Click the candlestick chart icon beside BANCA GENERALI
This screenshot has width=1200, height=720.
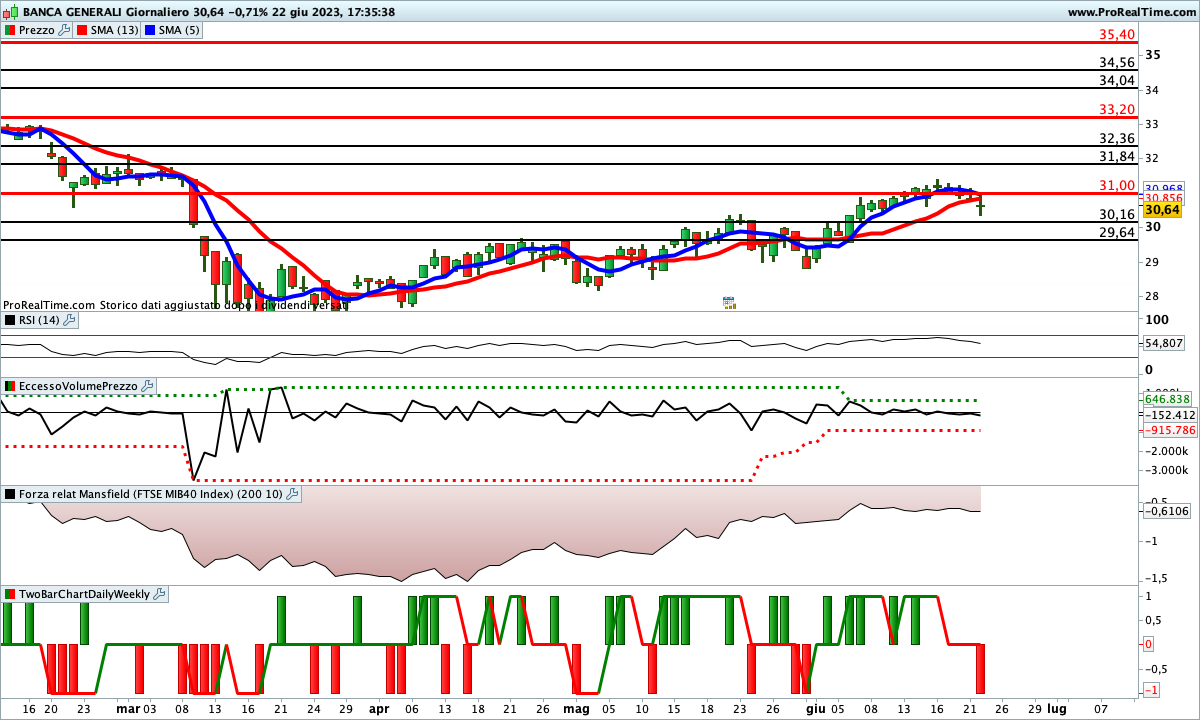click(x=10, y=12)
